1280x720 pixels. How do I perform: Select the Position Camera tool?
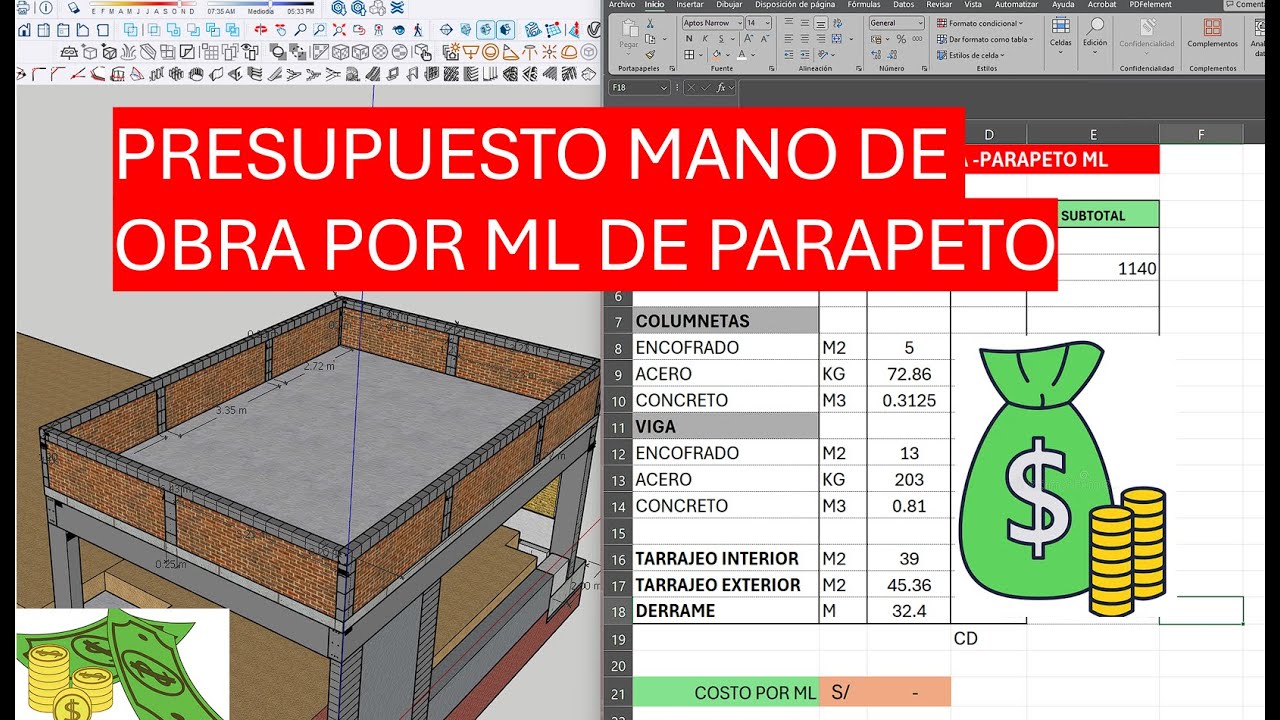click(379, 30)
